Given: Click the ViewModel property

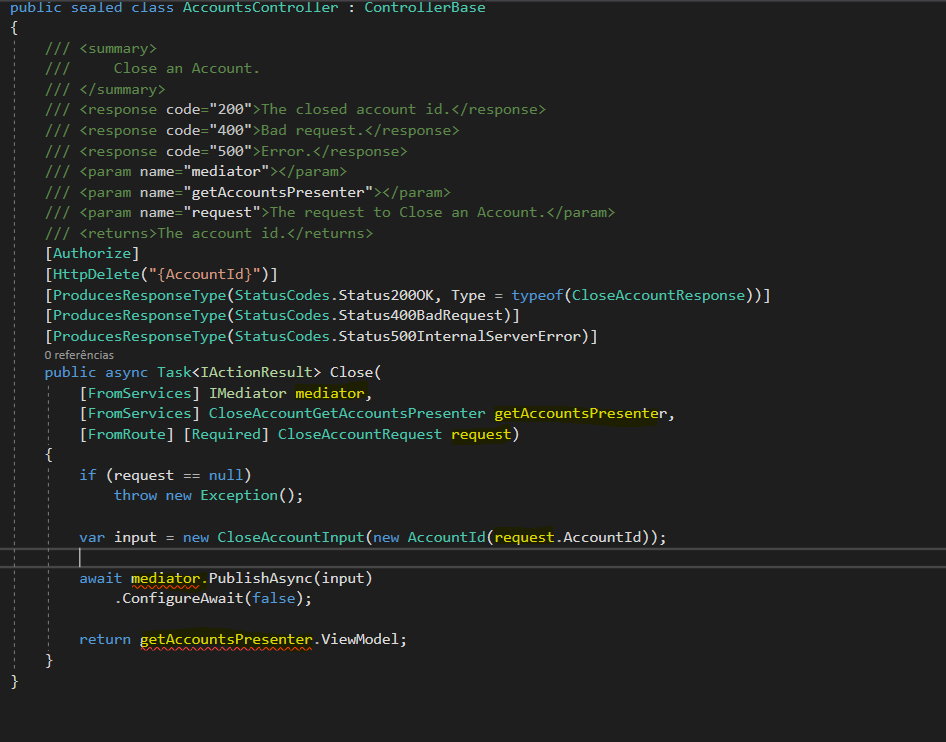Looking at the screenshot, I should pos(360,640).
